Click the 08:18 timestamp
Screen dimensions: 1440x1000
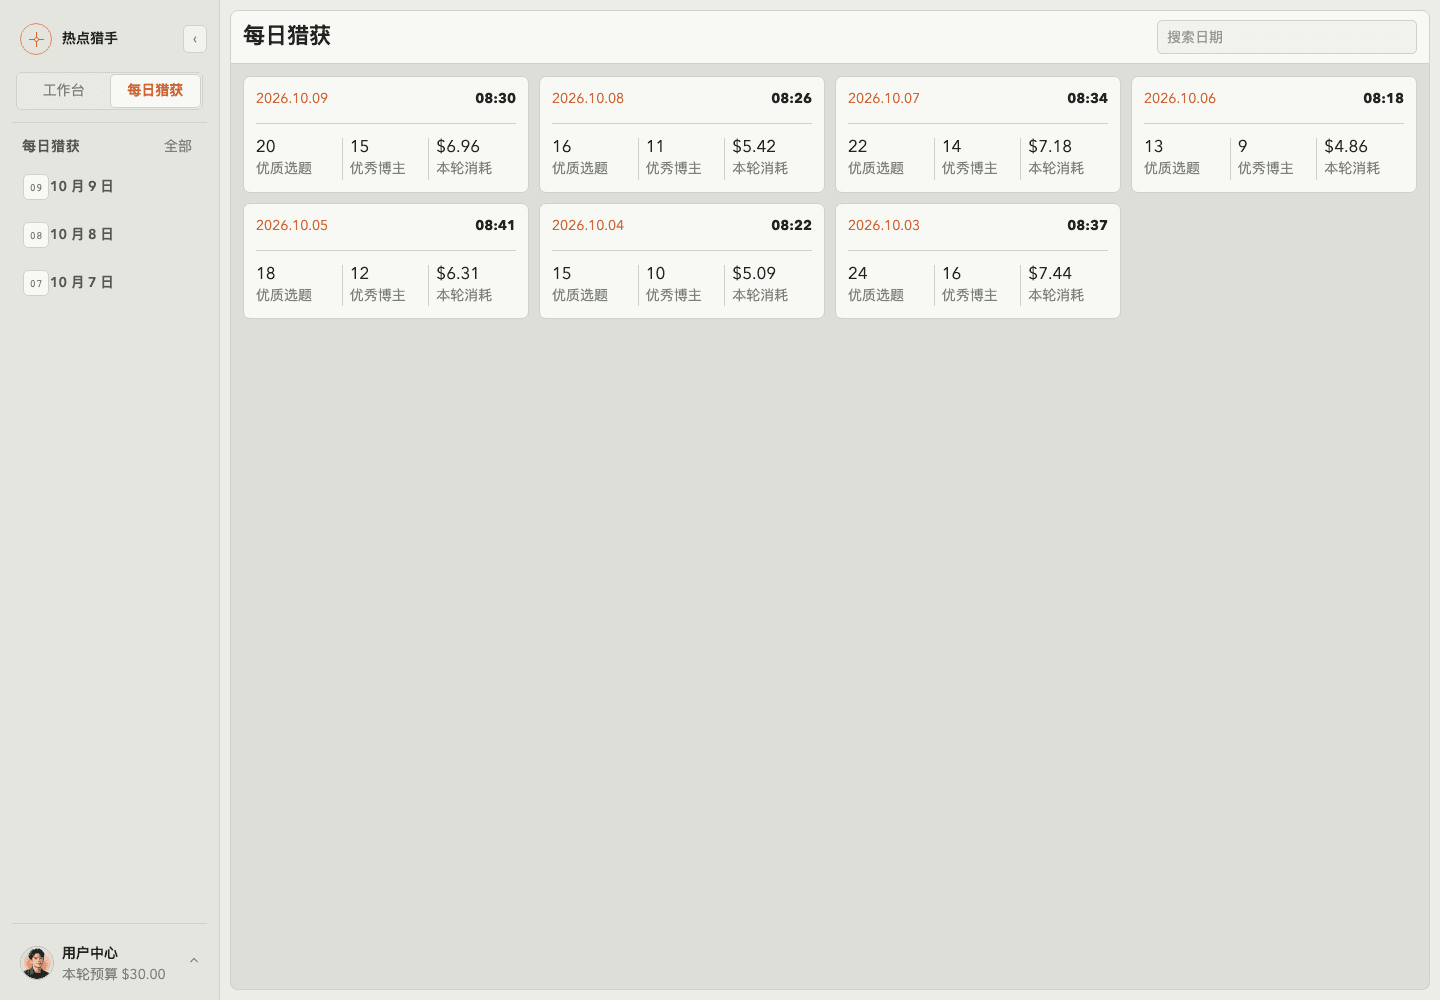1383,98
